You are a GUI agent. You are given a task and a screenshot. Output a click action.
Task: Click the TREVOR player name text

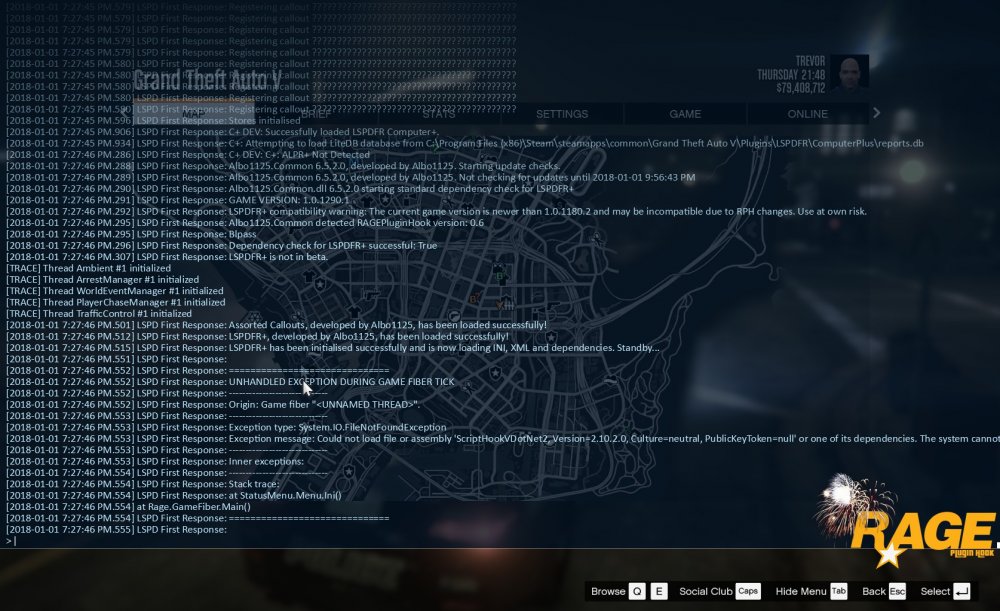[810, 61]
